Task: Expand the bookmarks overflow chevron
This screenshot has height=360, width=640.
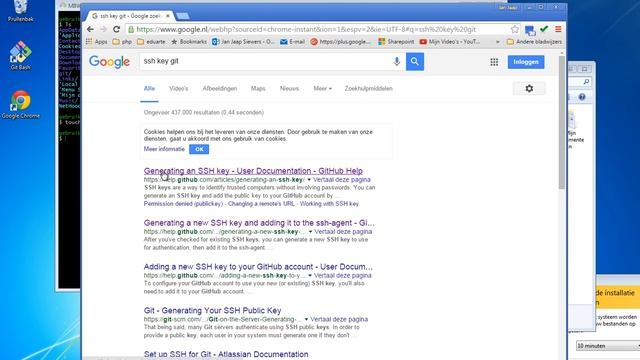Action: point(497,42)
